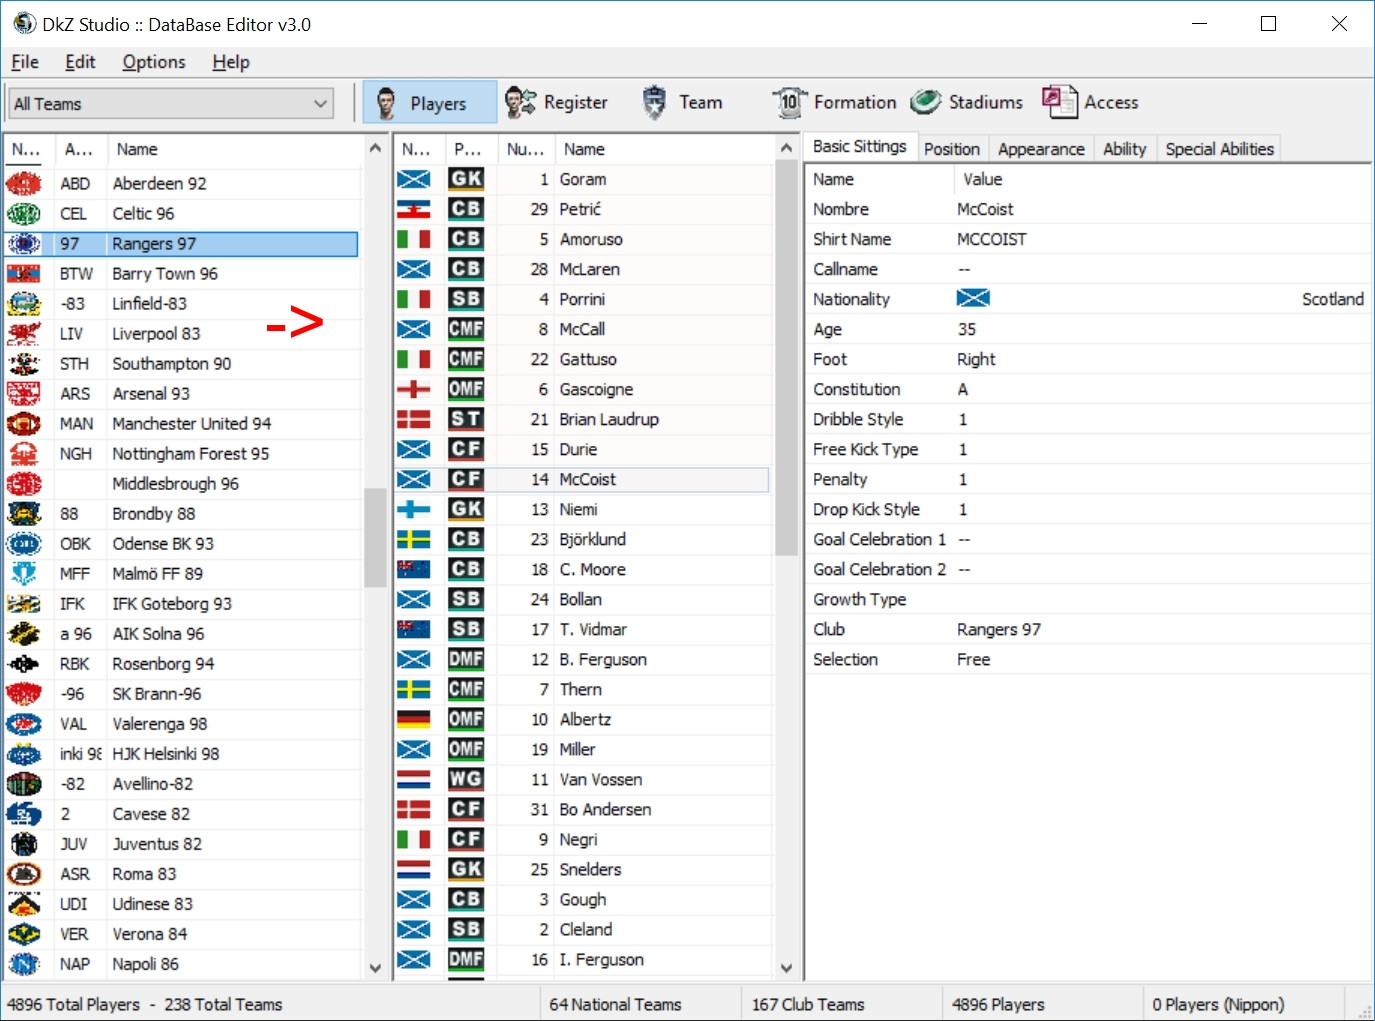This screenshot has height=1021, width=1375.
Task: Switch to the Ability tab
Action: pos(1125,149)
